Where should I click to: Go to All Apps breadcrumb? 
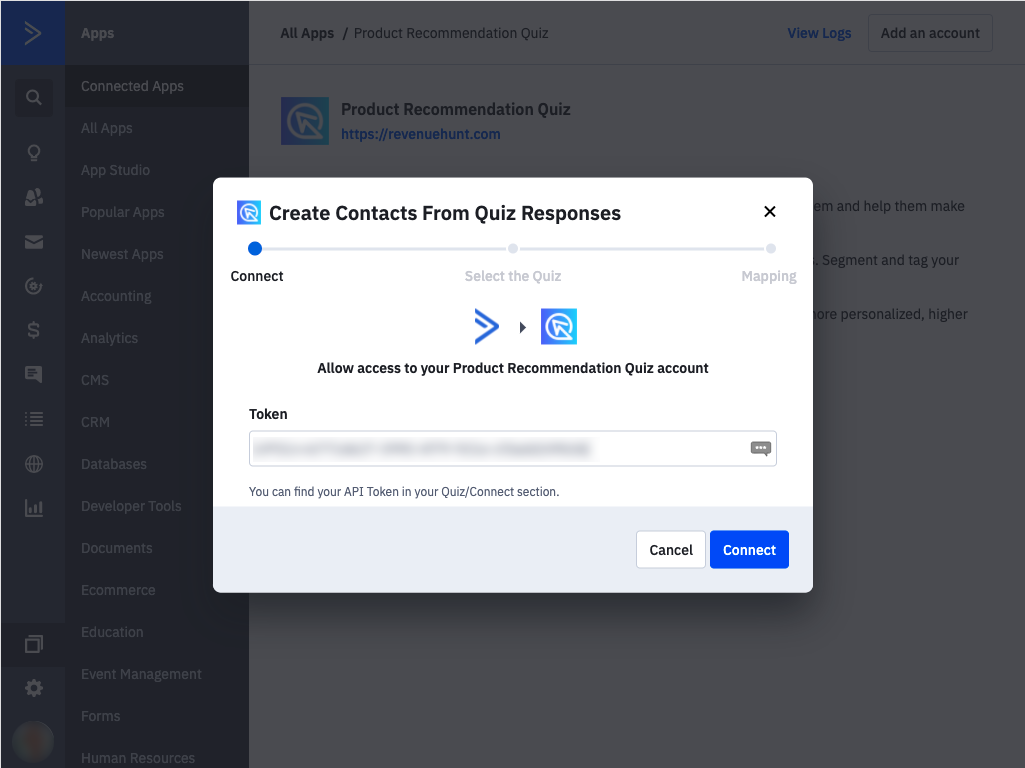tap(307, 33)
